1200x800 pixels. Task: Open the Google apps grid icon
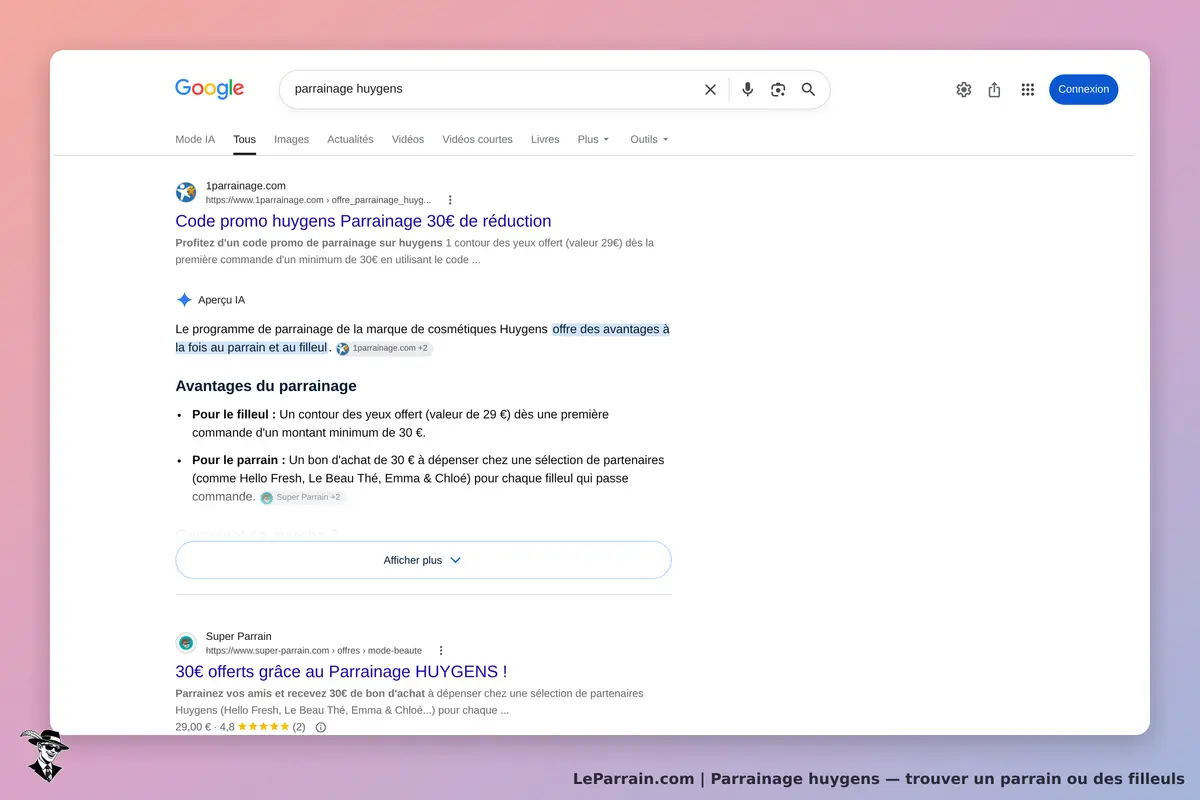click(x=1027, y=89)
